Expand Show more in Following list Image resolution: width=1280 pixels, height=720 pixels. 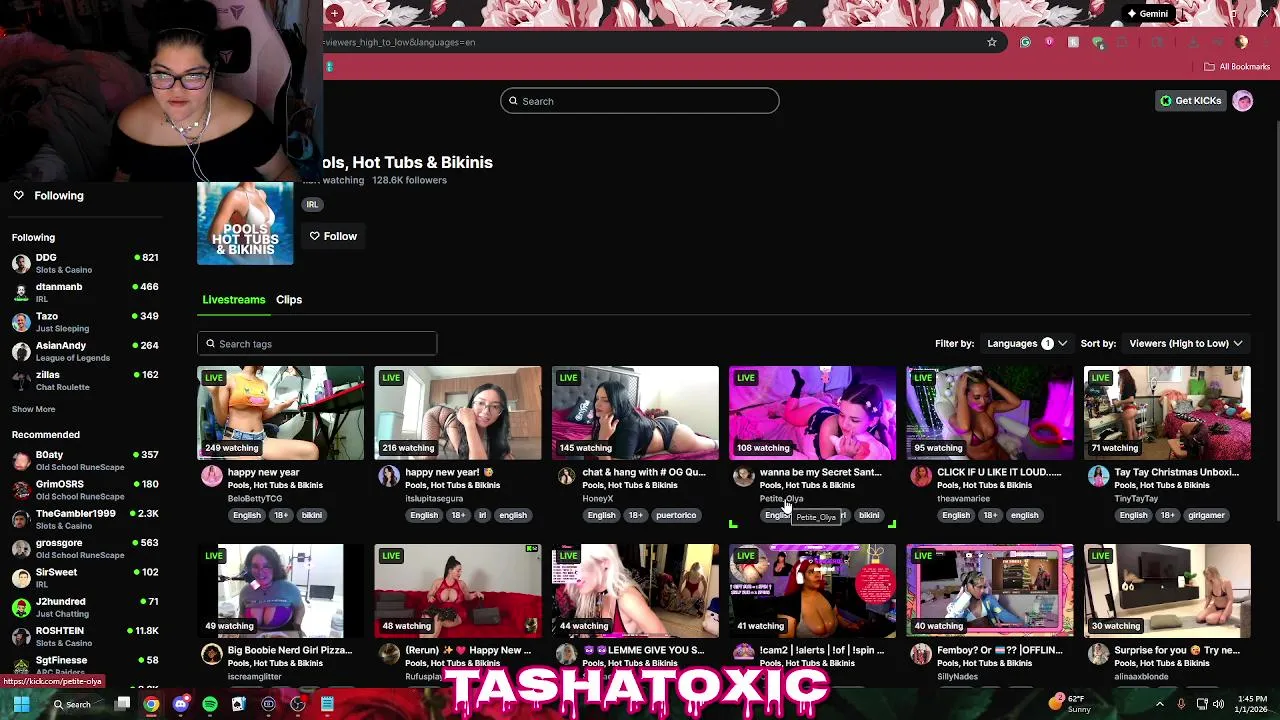(x=33, y=409)
